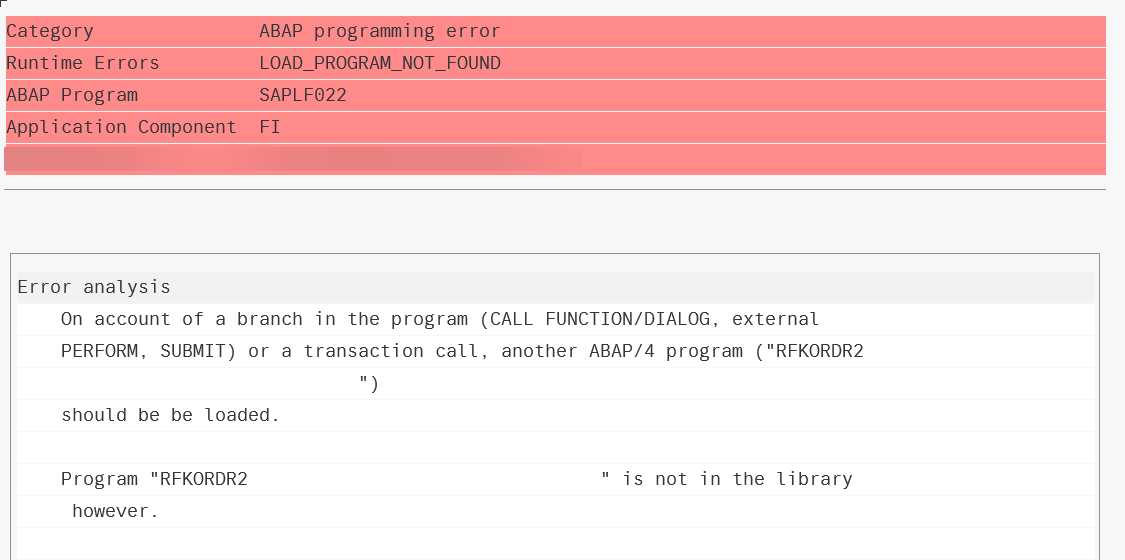Click the blurred row under Application Component
Viewport: 1125px width, 560px height.
pos(555,159)
